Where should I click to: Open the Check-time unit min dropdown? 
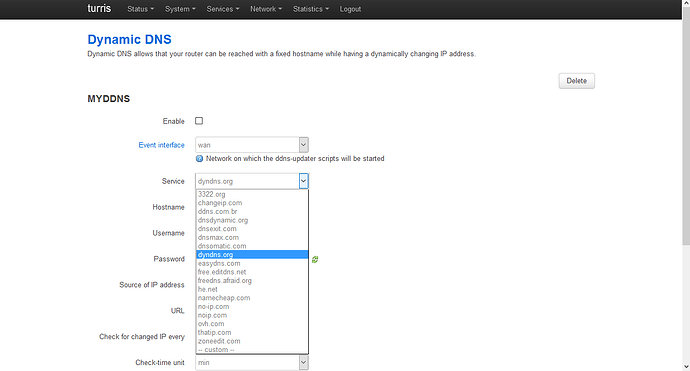(x=252, y=362)
